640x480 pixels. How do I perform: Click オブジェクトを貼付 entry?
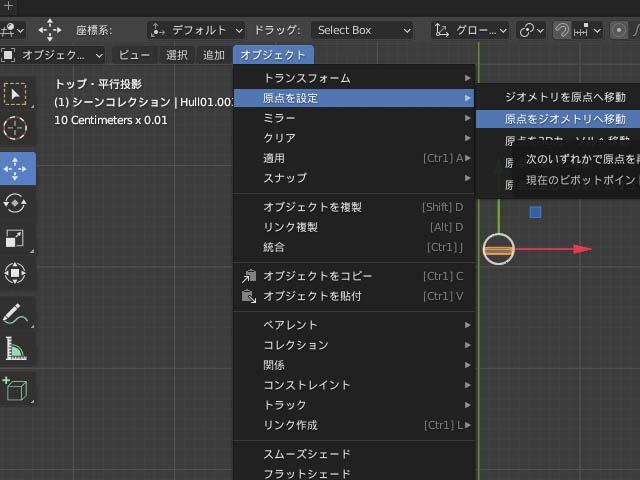(x=354, y=296)
